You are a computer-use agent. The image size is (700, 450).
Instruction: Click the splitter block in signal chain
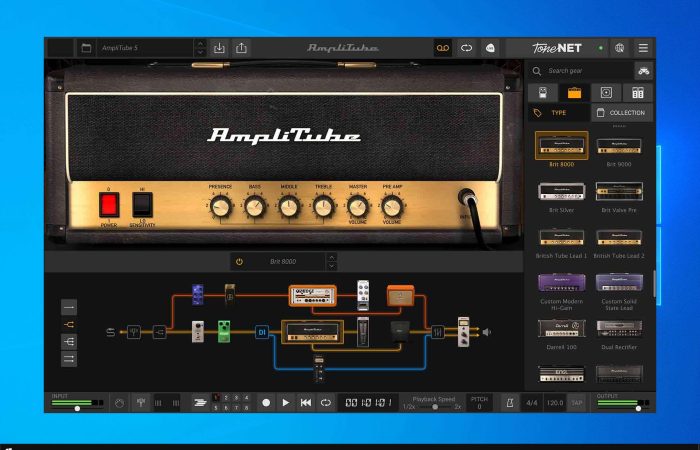click(x=159, y=332)
